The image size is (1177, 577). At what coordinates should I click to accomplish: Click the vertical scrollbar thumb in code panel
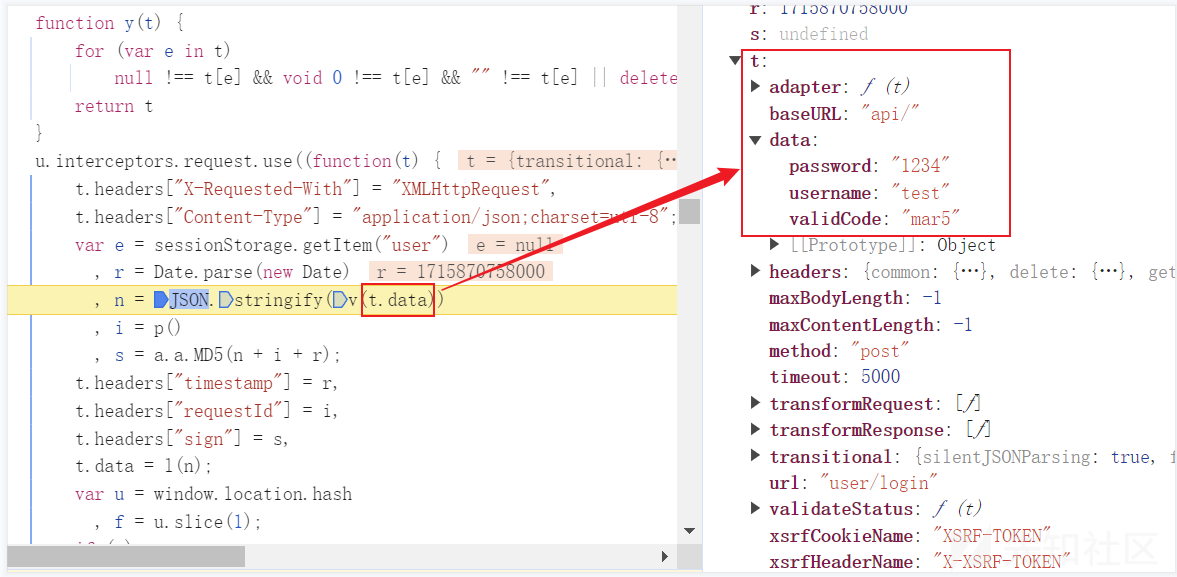[x=688, y=211]
